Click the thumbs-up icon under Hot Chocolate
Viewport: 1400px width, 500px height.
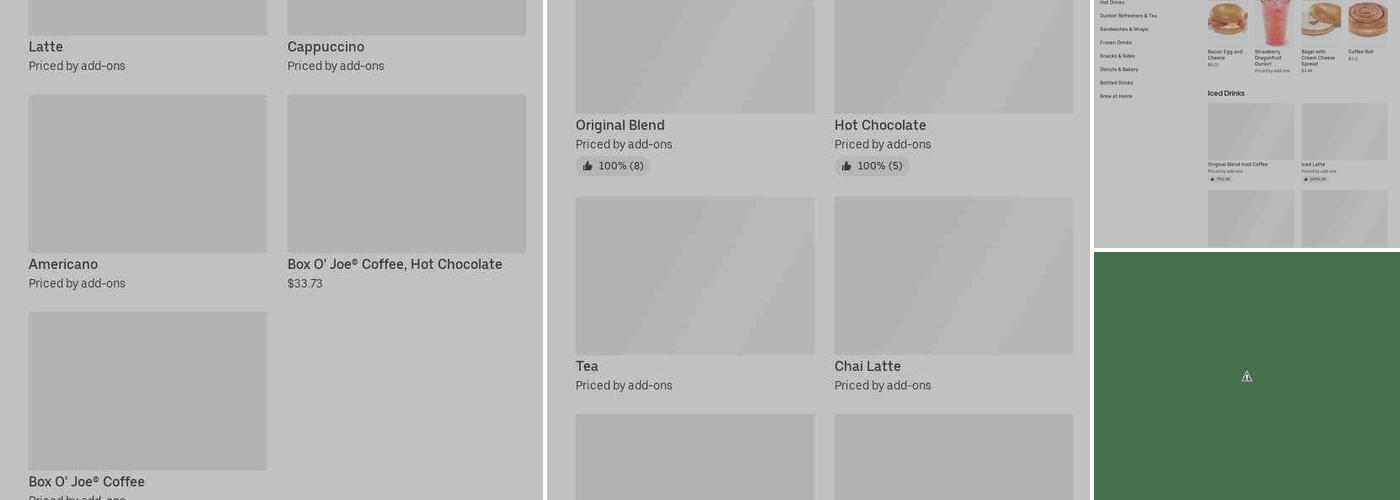(847, 166)
